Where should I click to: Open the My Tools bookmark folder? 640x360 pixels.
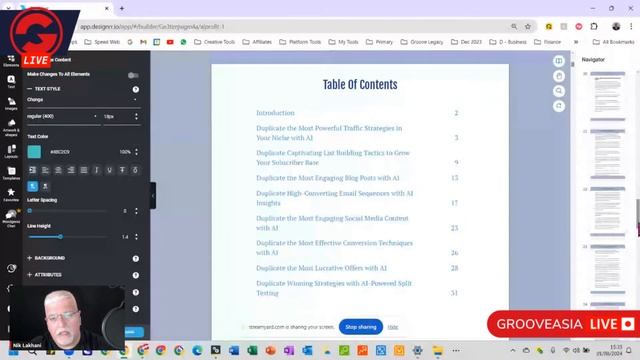coord(344,42)
